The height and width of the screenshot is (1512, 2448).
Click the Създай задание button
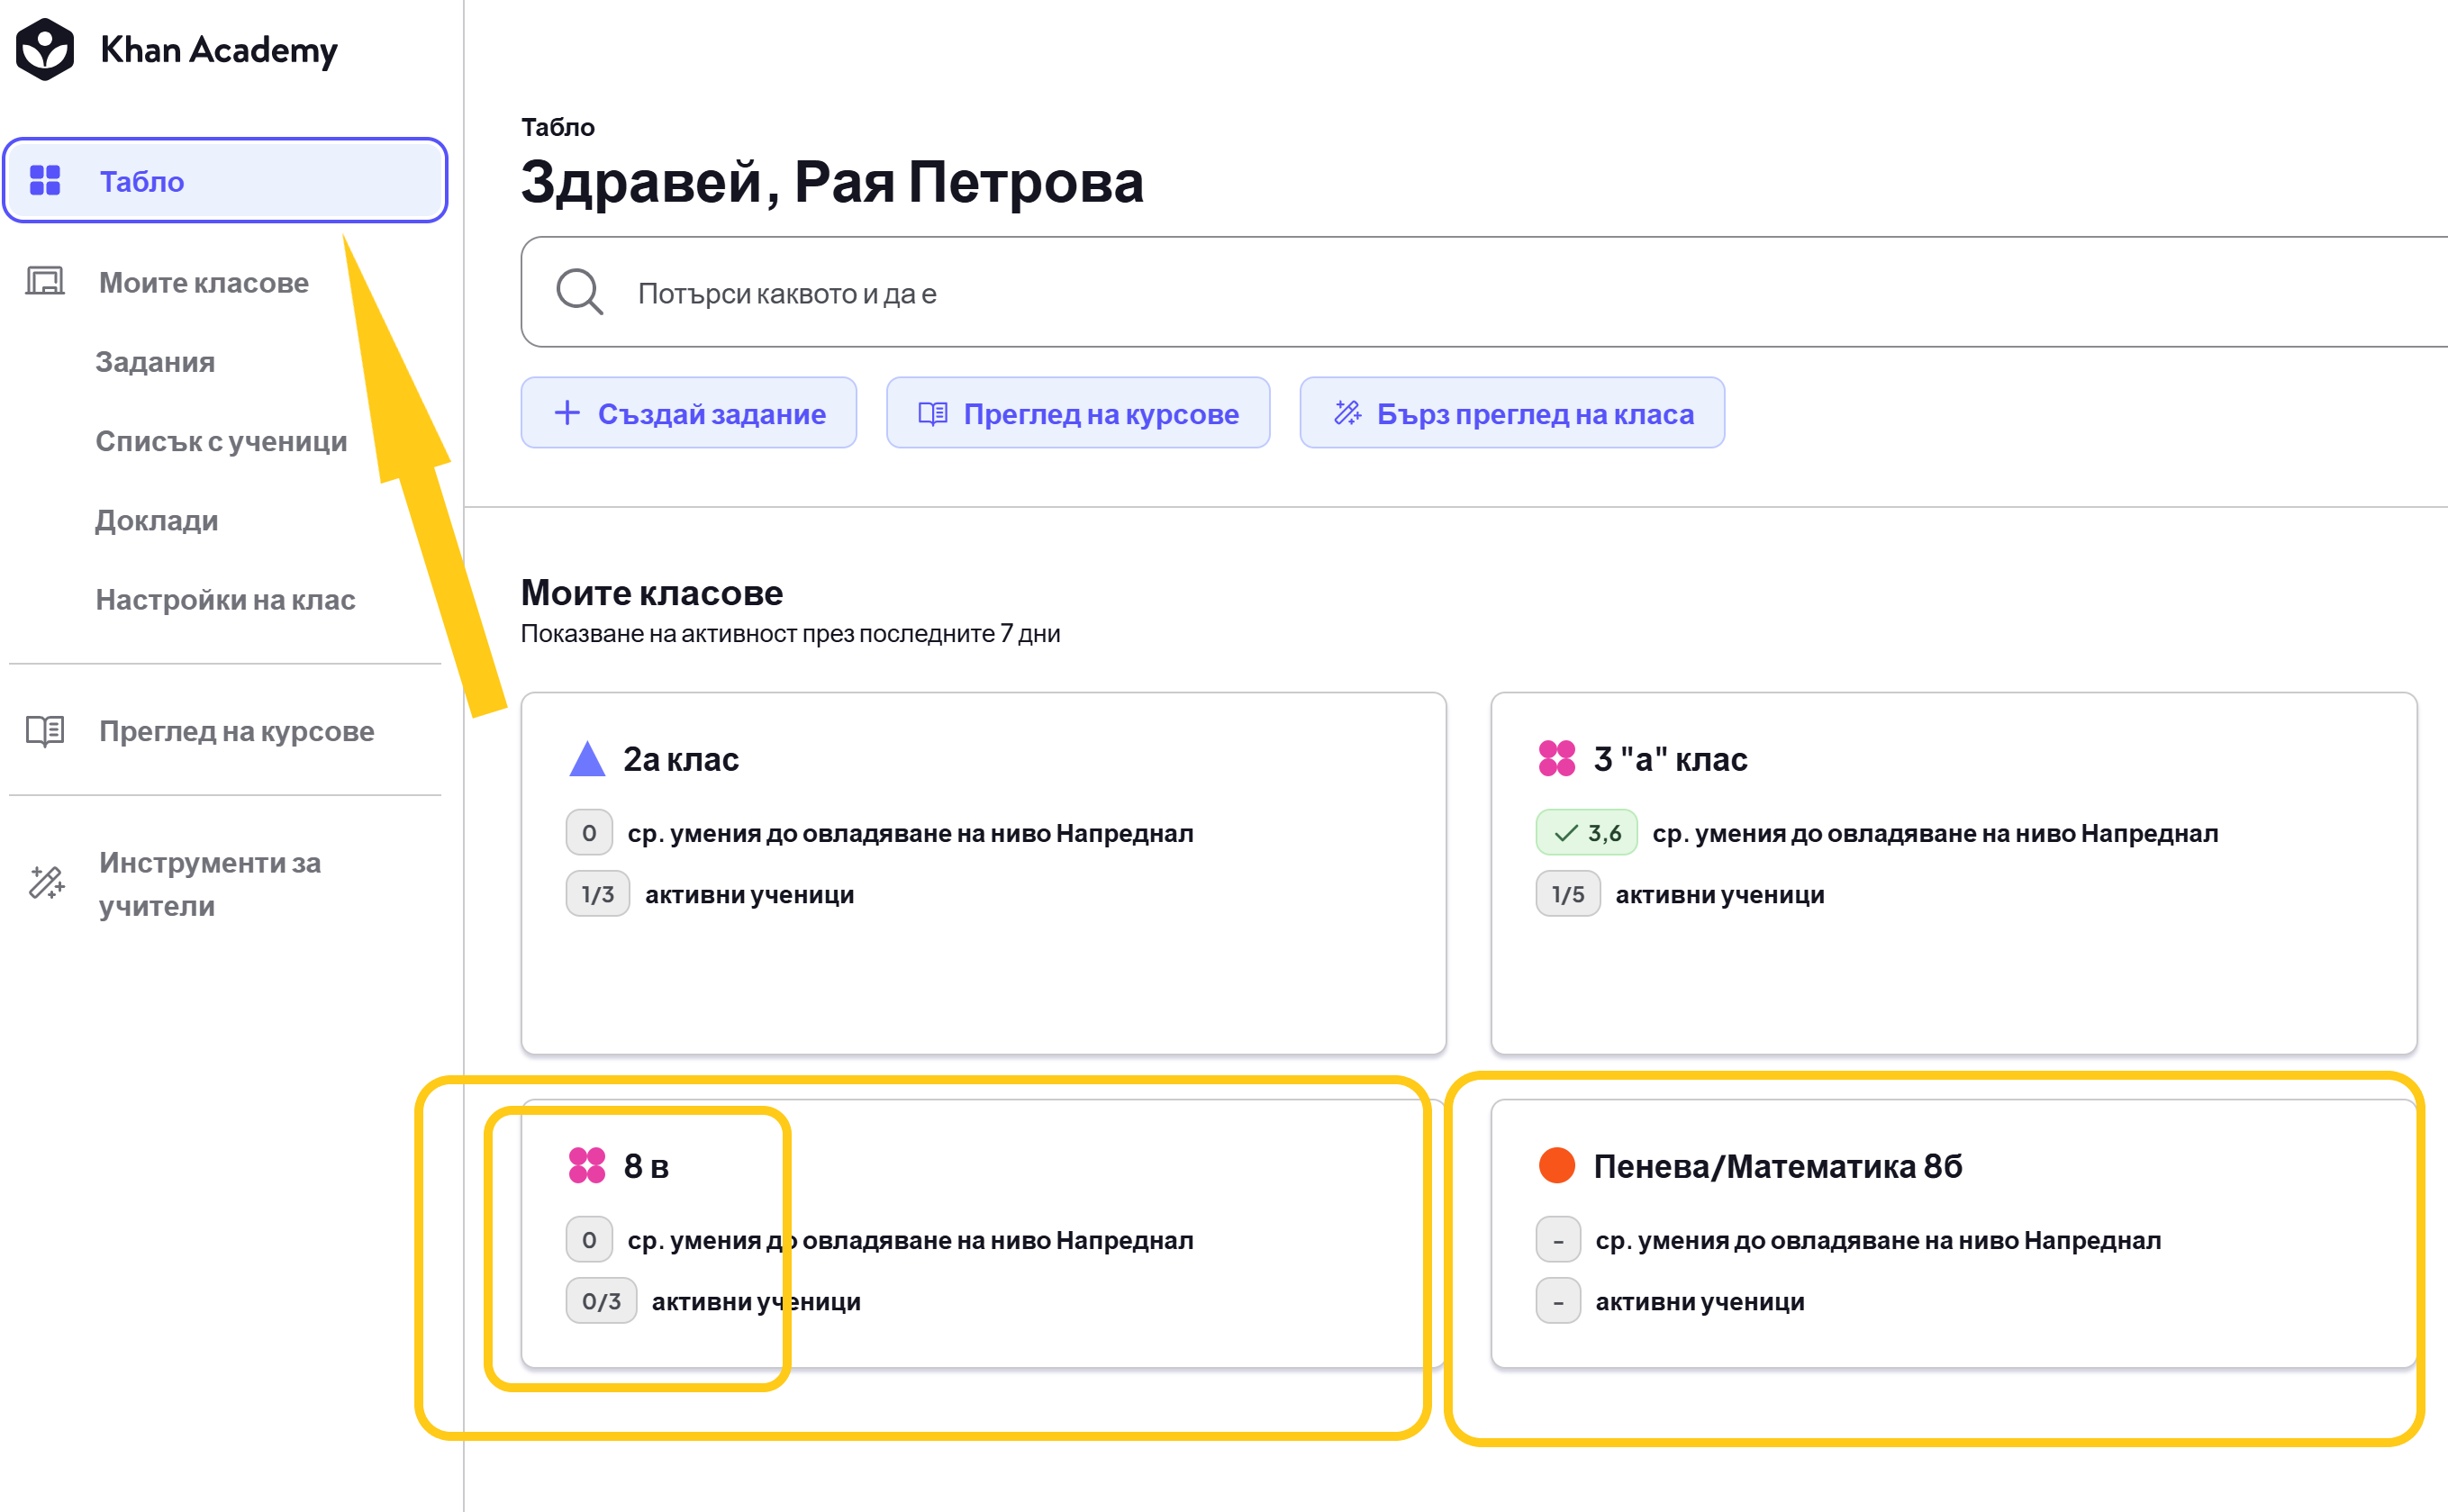click(x=688, y=412)
